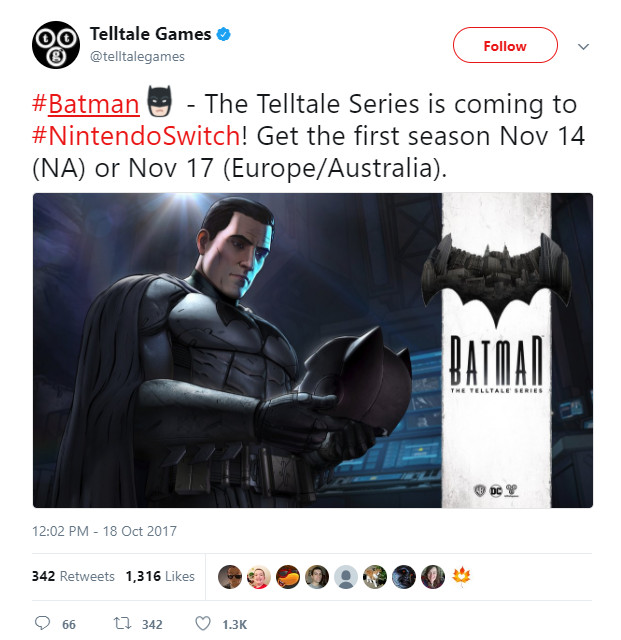Open the #NintendoSwitch hashtag link
The height and width of the screenshot is (640, 621).
coord(136,136)
